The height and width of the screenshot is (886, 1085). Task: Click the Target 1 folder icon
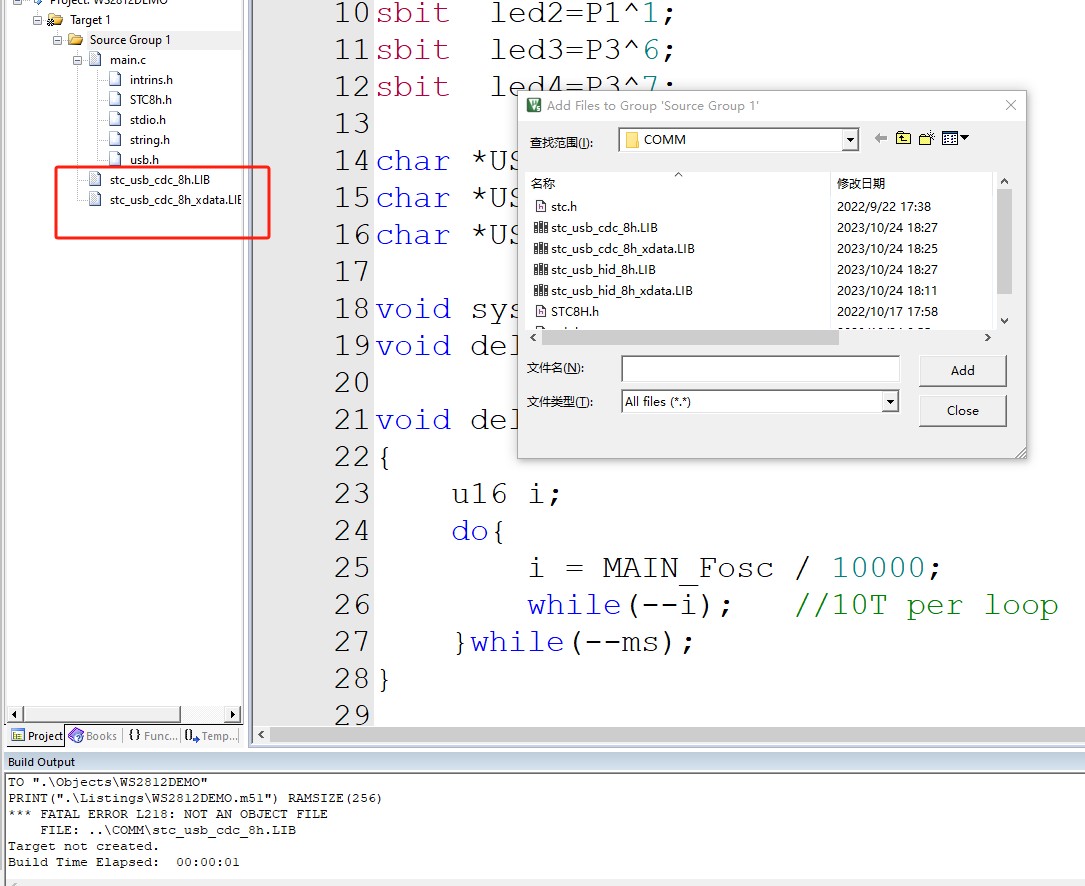(x=55, y=20)
